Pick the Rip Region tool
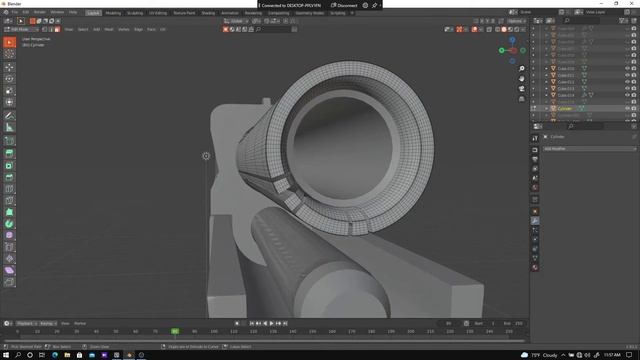 tap(9, 282)
